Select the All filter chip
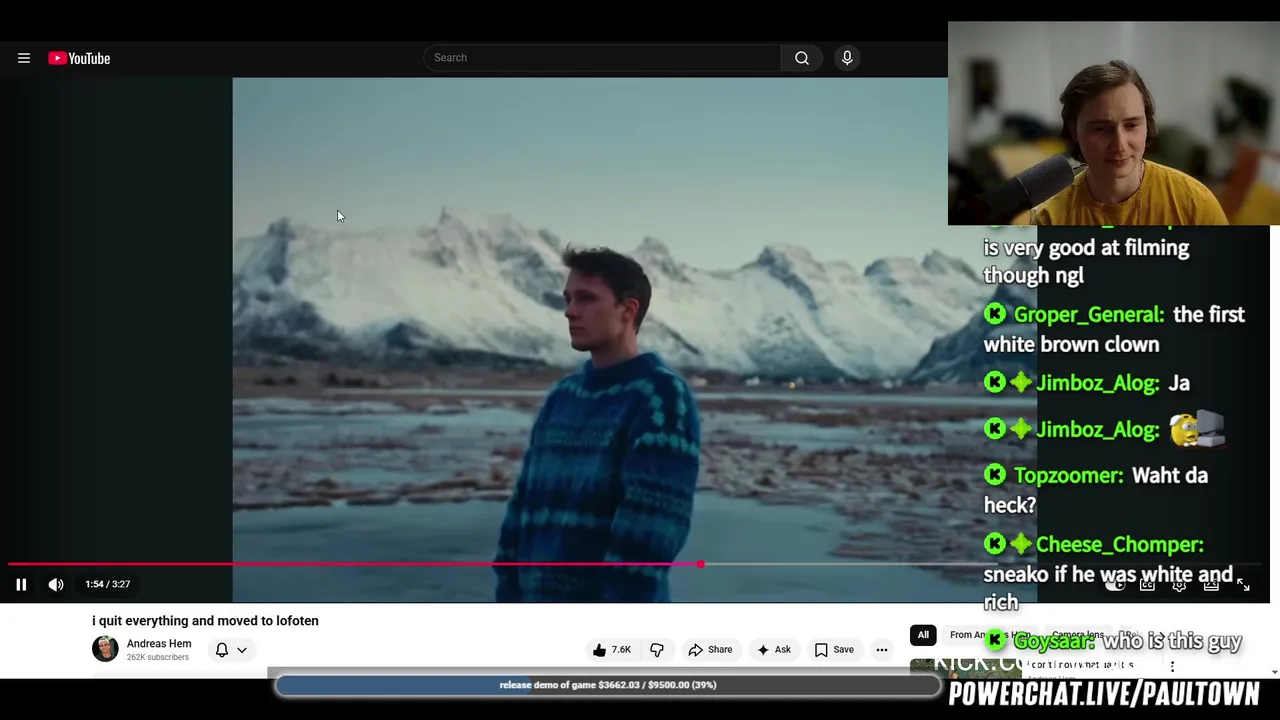The width and height of the screenshot is (1280, 720). (923, 635)
